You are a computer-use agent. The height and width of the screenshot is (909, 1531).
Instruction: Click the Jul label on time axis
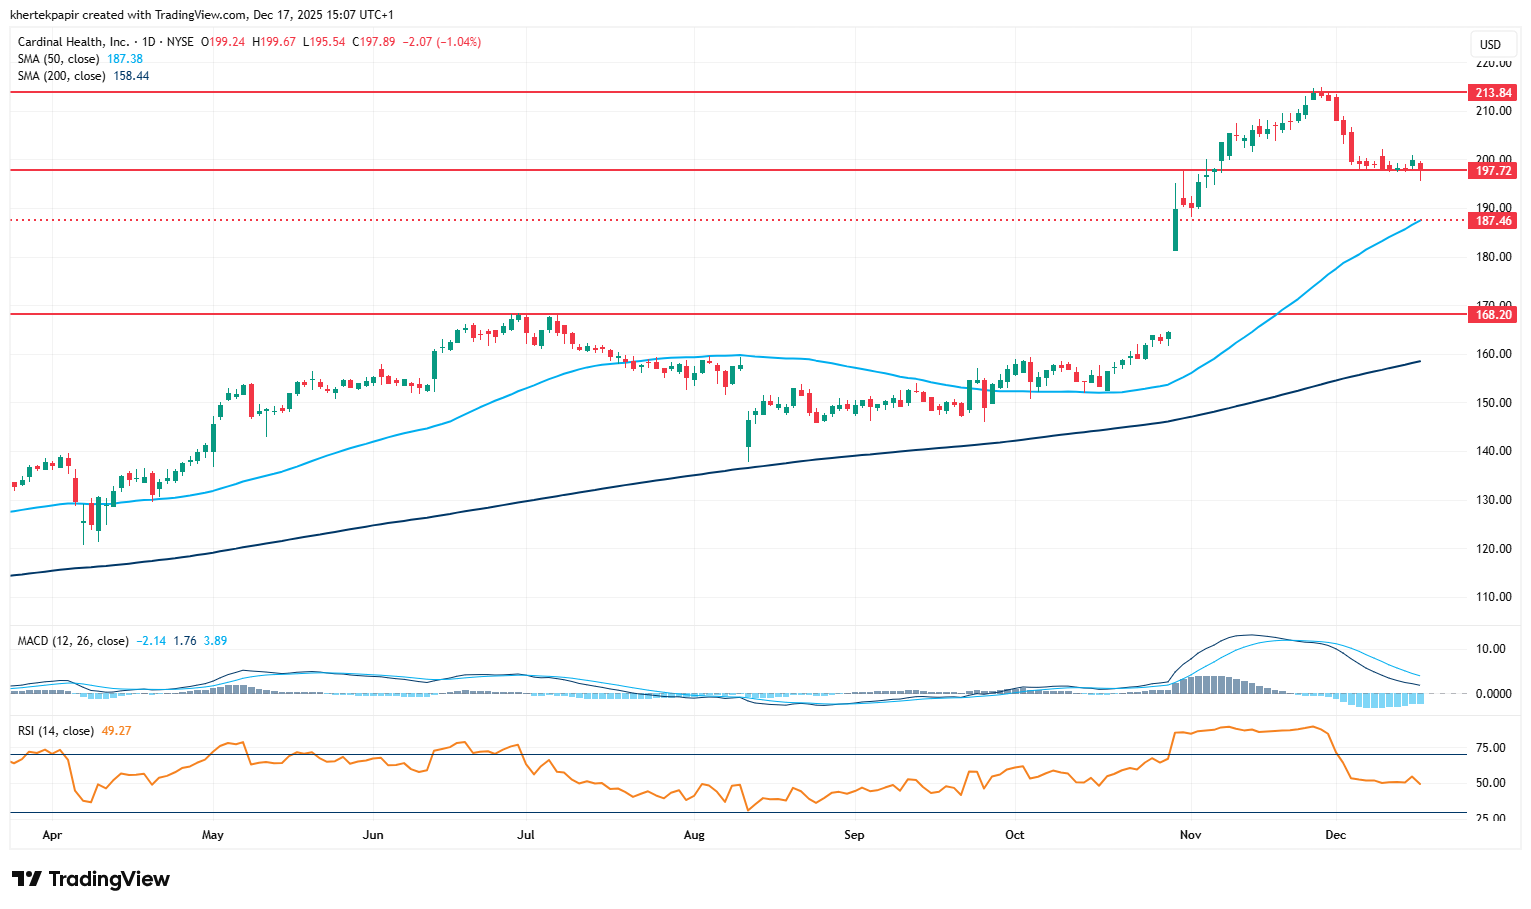click(x=526, y=835)
